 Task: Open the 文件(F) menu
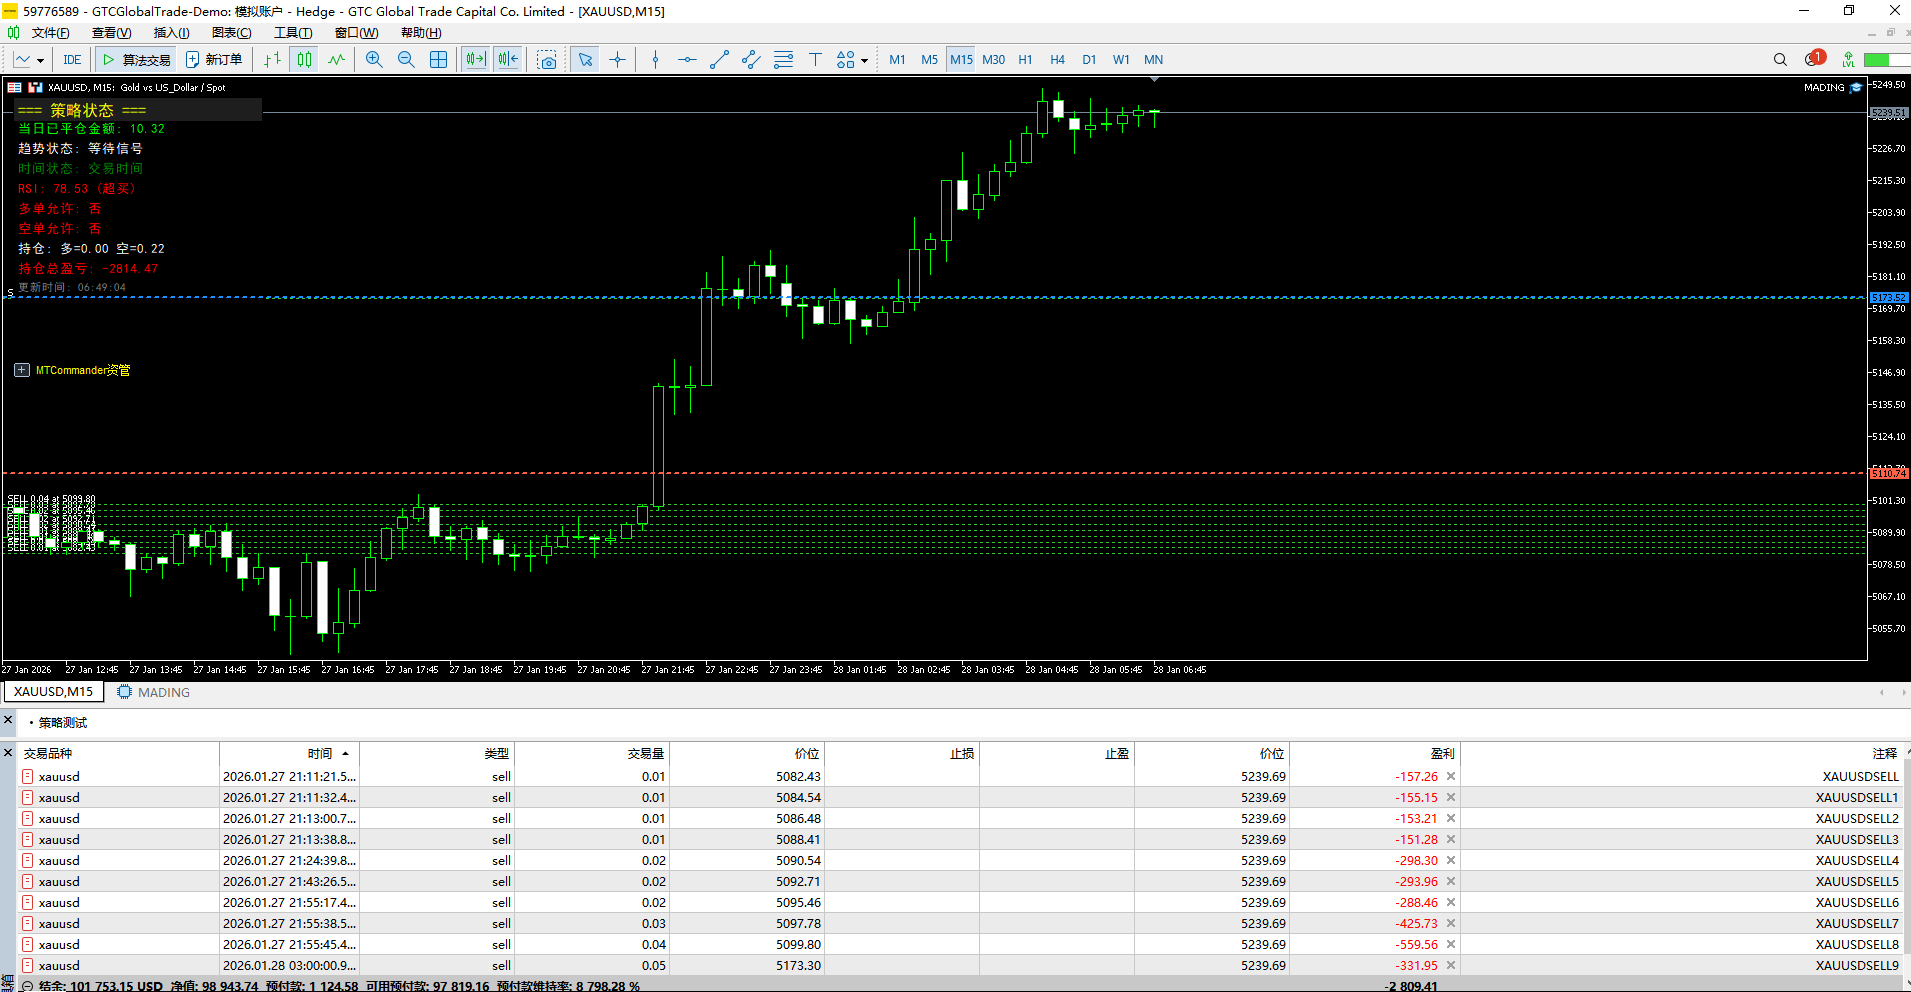point(50,33)
